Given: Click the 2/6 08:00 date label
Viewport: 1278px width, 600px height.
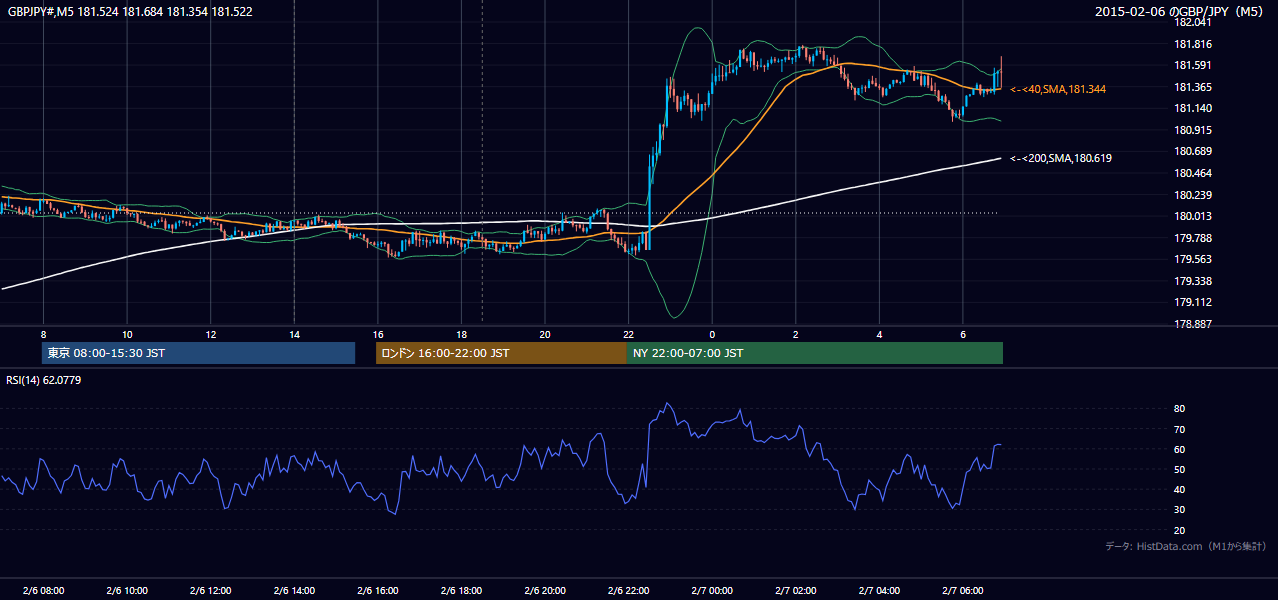Looking at the screenshot, I should pos(43,591).
